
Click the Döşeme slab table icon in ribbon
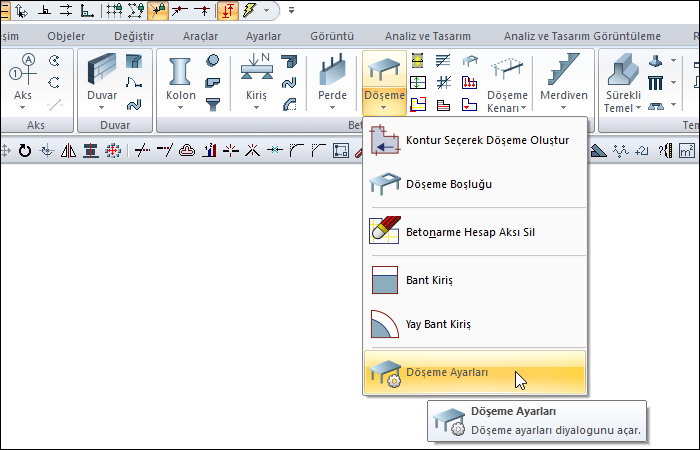pyautogui.click(x=384, y=70)
